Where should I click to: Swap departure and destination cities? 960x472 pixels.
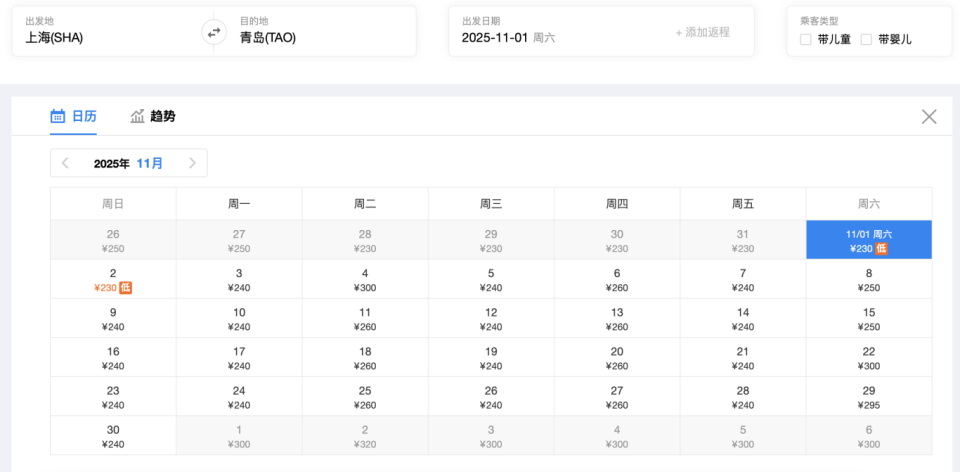pos(213,32)
